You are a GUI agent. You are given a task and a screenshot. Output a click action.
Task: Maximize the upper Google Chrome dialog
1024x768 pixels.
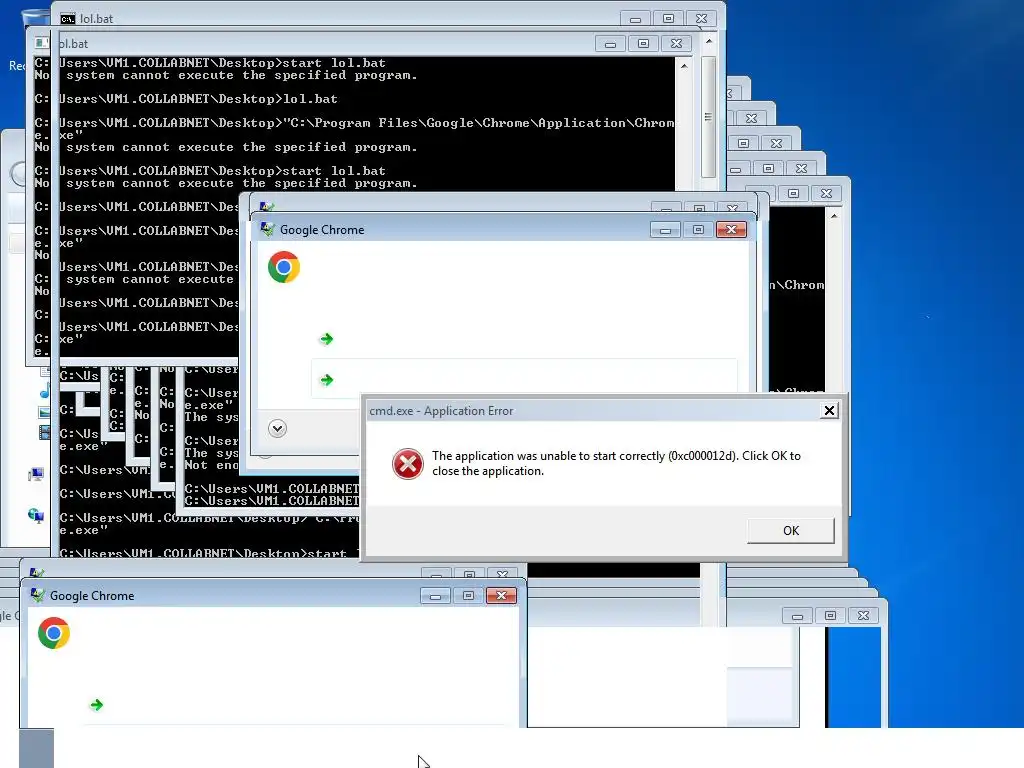697,230
